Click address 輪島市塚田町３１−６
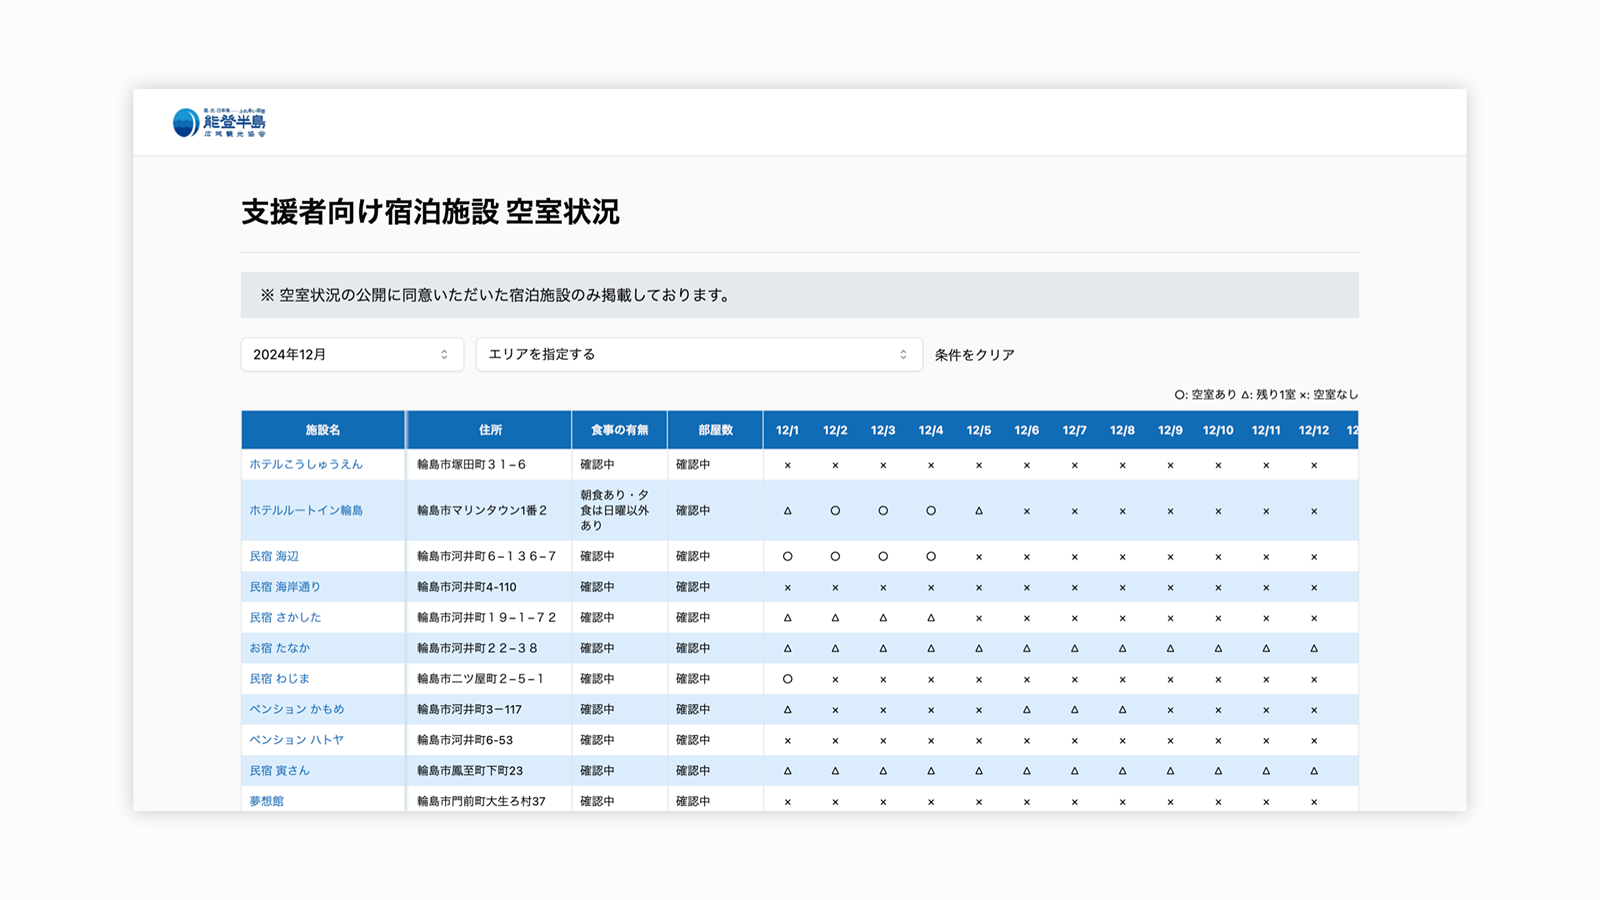Image resolution: width=1600 pixels, height=900 pixels. coord(471,465)
